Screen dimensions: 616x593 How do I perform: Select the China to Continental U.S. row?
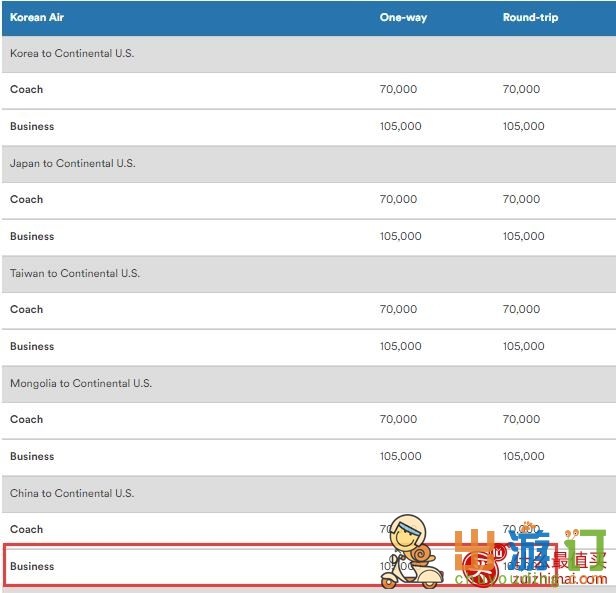[x=309, y=494]
